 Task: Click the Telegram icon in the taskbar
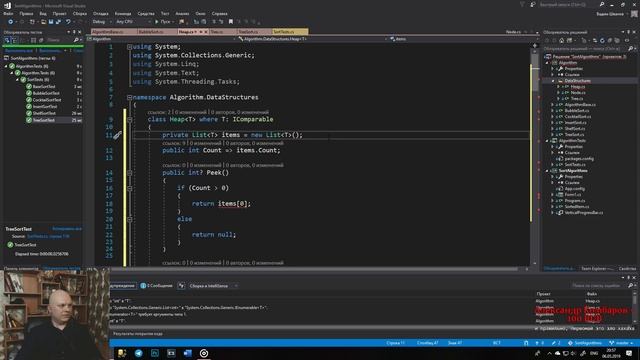139,353
